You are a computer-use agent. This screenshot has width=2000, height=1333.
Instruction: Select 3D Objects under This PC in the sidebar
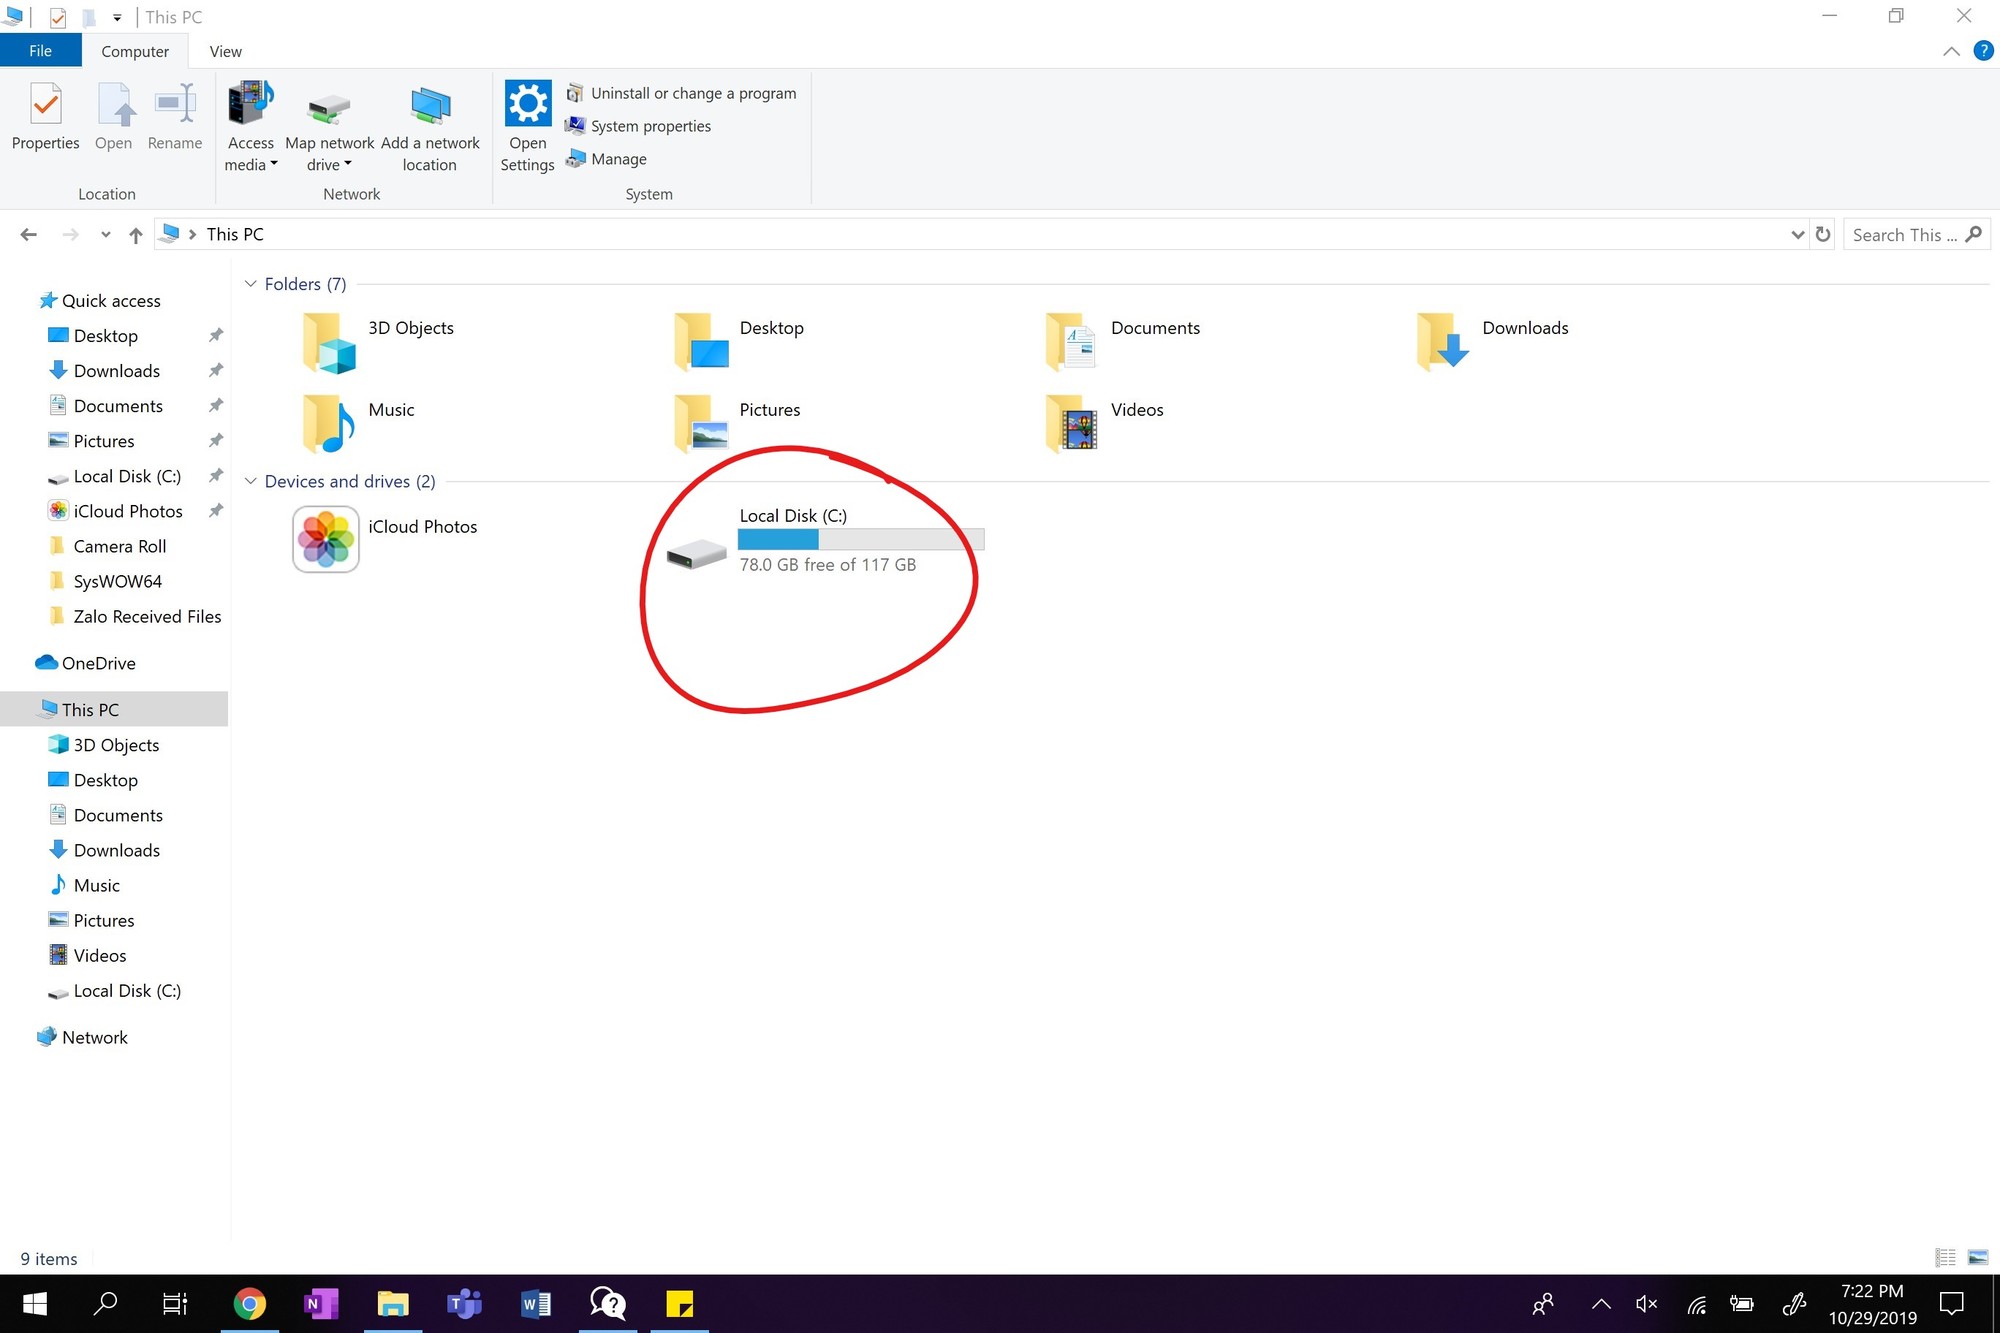pos(104,745)
